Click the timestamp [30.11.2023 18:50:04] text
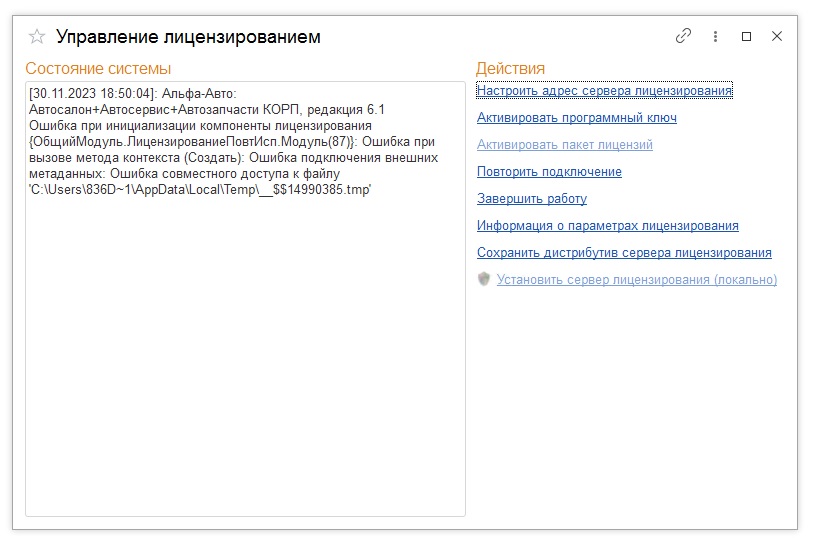 click(92, 94)
